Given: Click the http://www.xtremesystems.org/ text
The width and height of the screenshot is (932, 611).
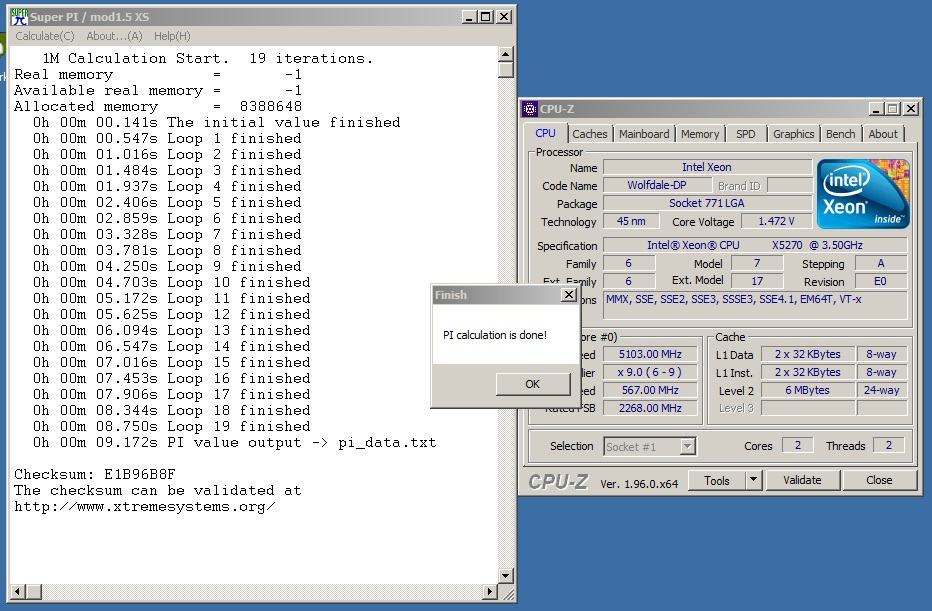Looking at the screenshot, I should 144,506.
